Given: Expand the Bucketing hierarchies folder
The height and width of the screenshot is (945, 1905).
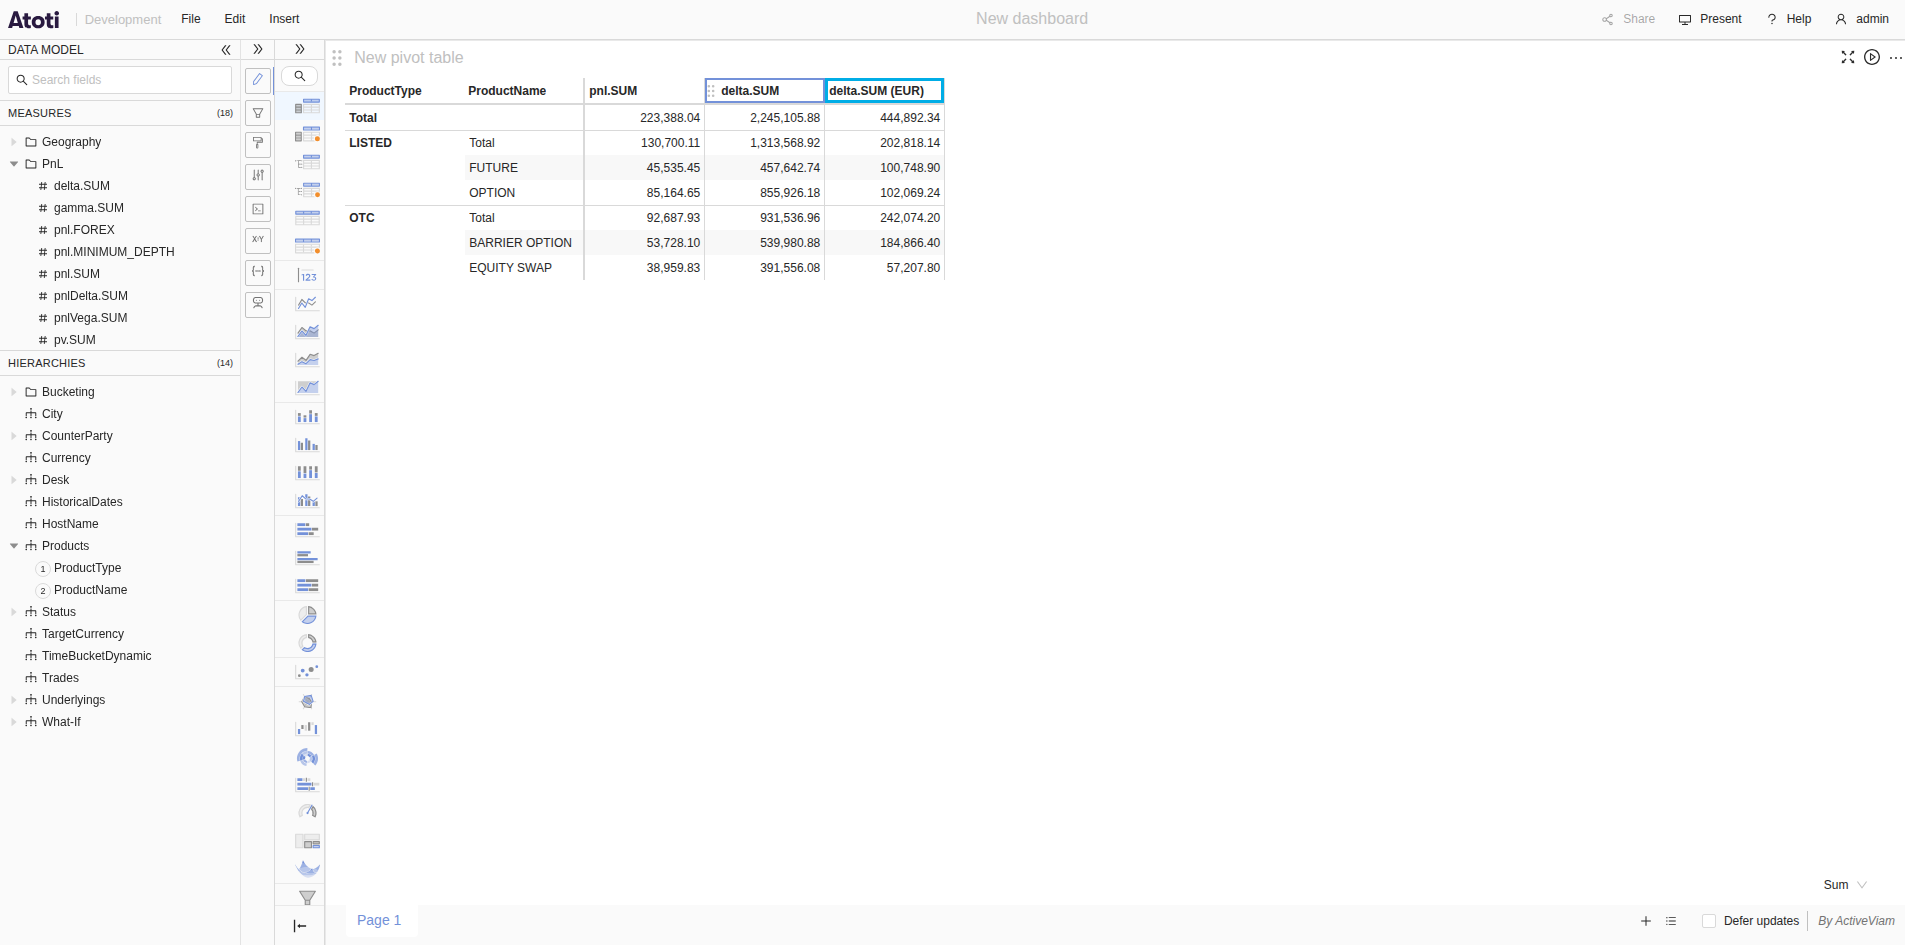Looking at the screenshot, I should coord(14,392).
